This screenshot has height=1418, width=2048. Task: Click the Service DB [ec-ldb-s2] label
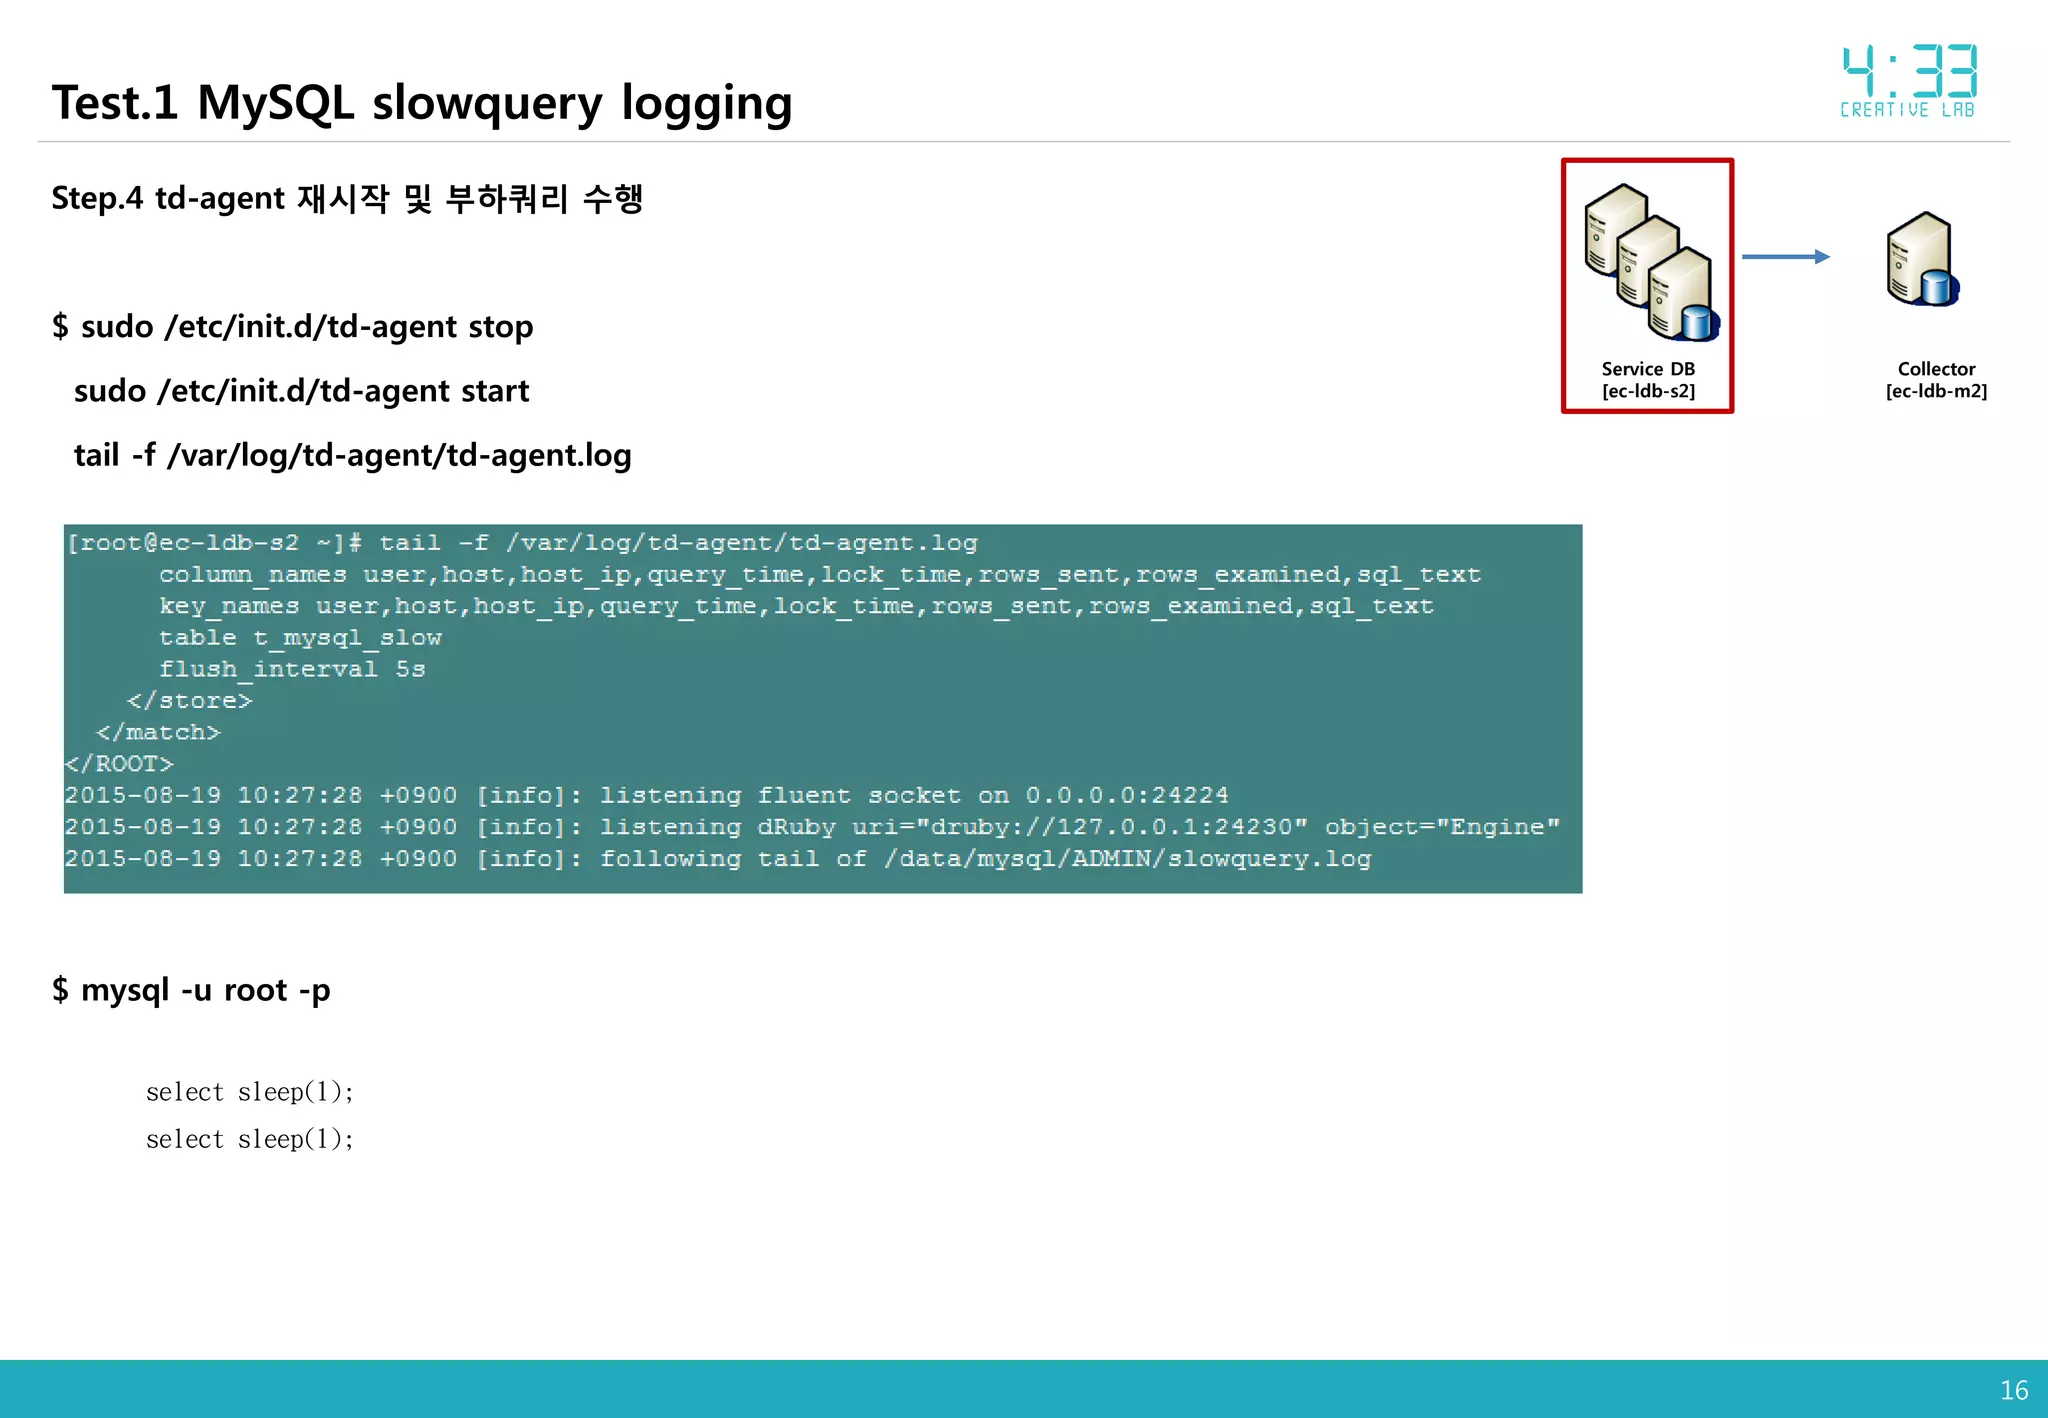[1648, 380]
